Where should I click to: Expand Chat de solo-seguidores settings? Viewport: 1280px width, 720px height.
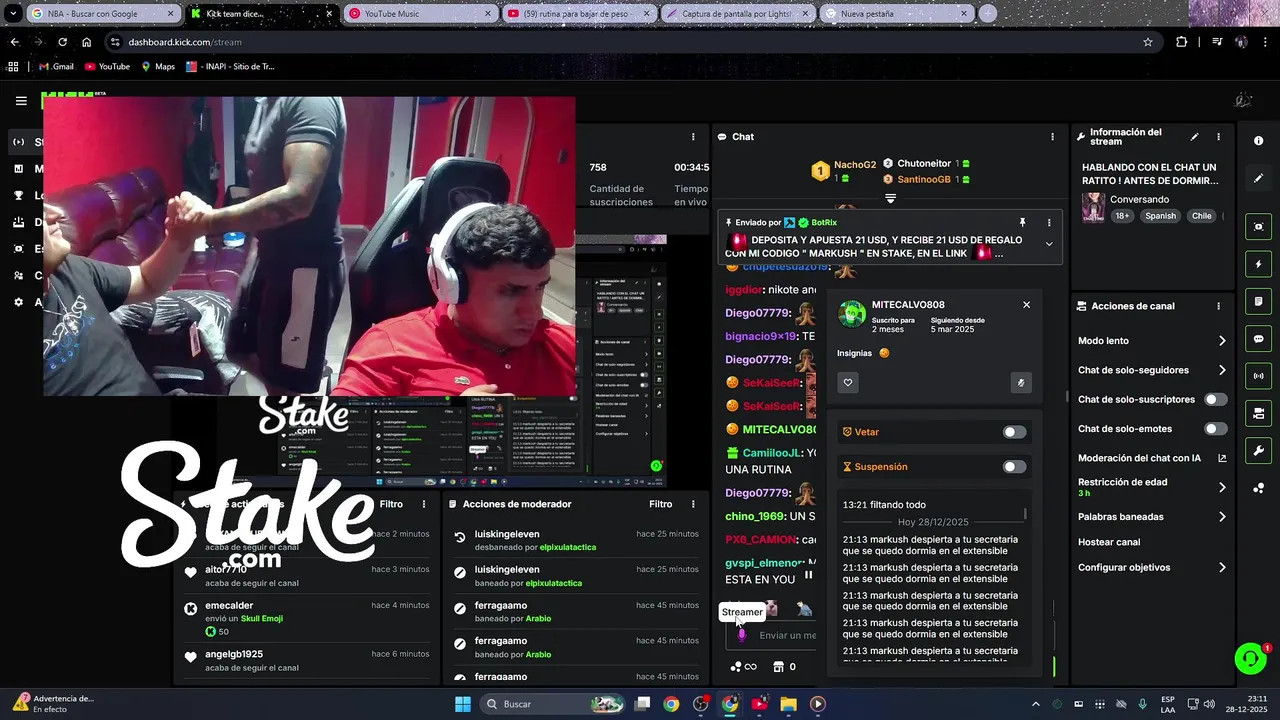point(1222,370)
